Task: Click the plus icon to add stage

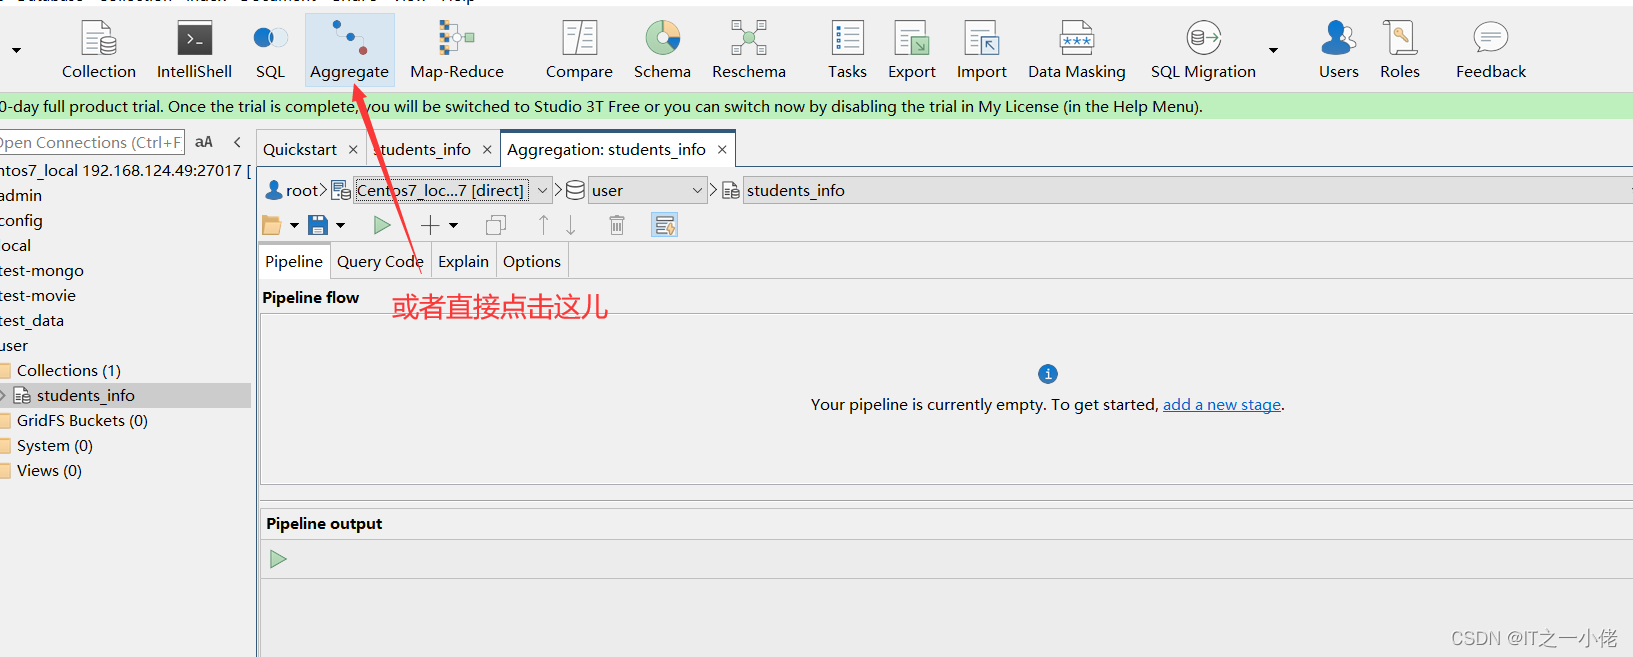Action: (430, 225)
